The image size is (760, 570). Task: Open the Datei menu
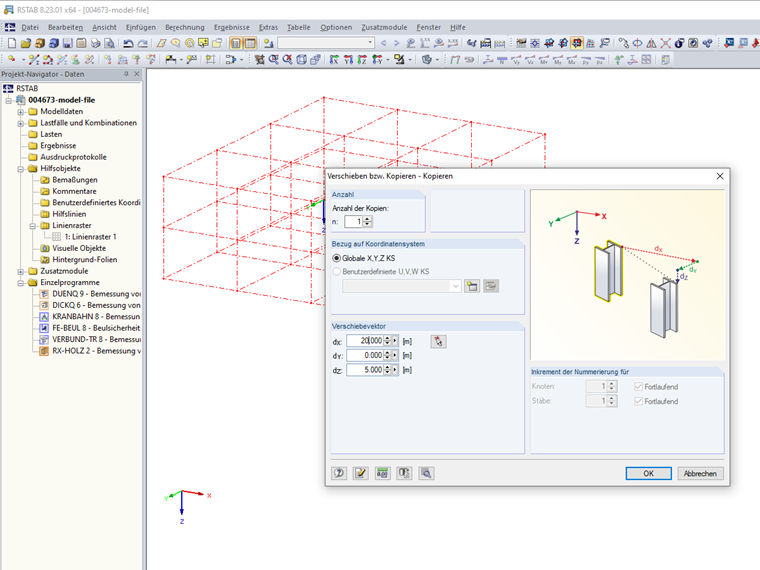[30, 27]
